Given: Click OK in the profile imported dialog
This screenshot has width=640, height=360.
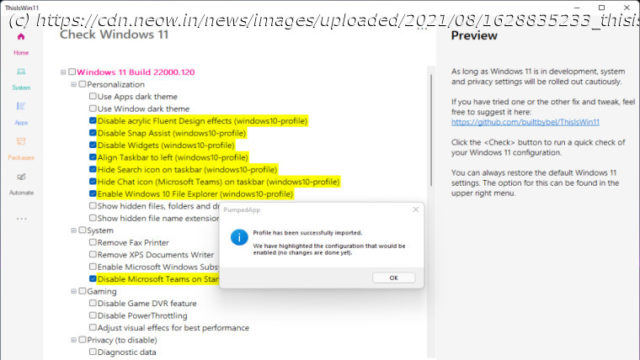Looking at the screenshot, I should [393, 278].
